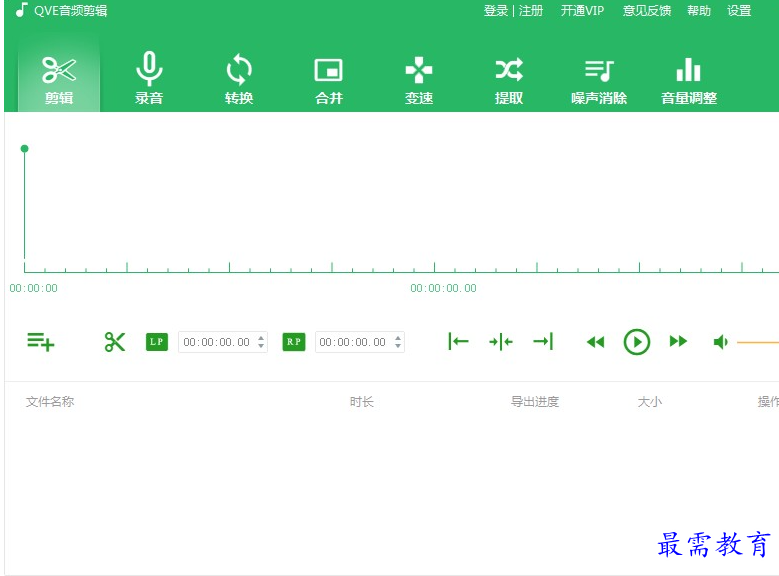Image resolution: width=779 pixels, height=576 pixels.
Task: Click the 00:00:00.00 current position label
Action: (443, 288)
